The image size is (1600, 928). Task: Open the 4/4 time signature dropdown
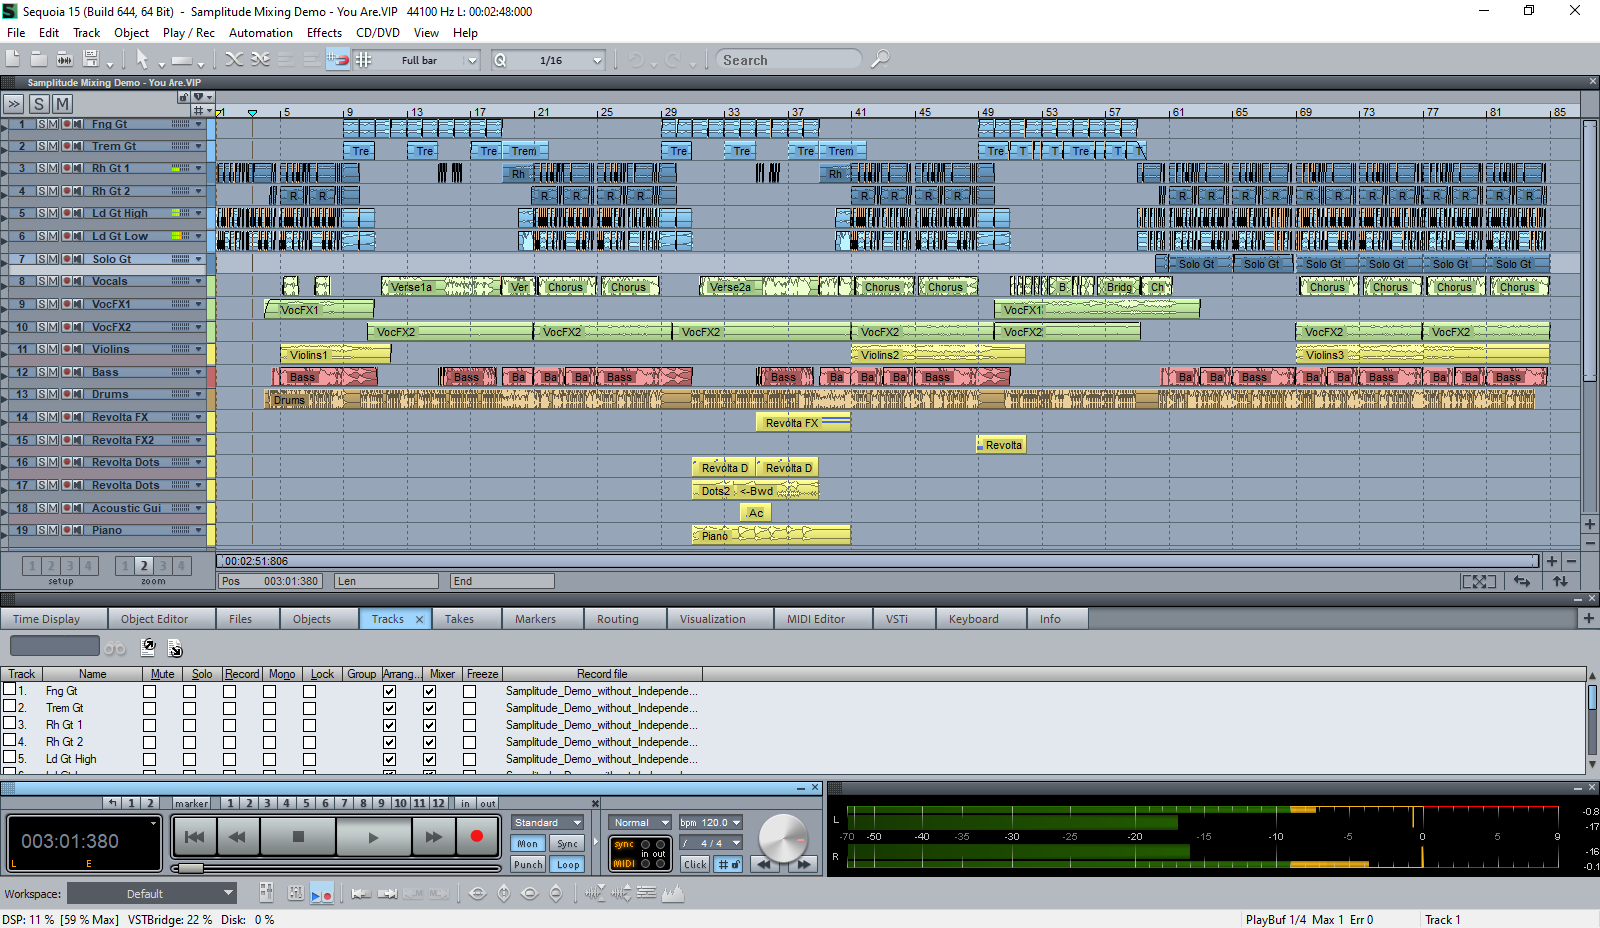pyautogui.click(x=711, y=843)
